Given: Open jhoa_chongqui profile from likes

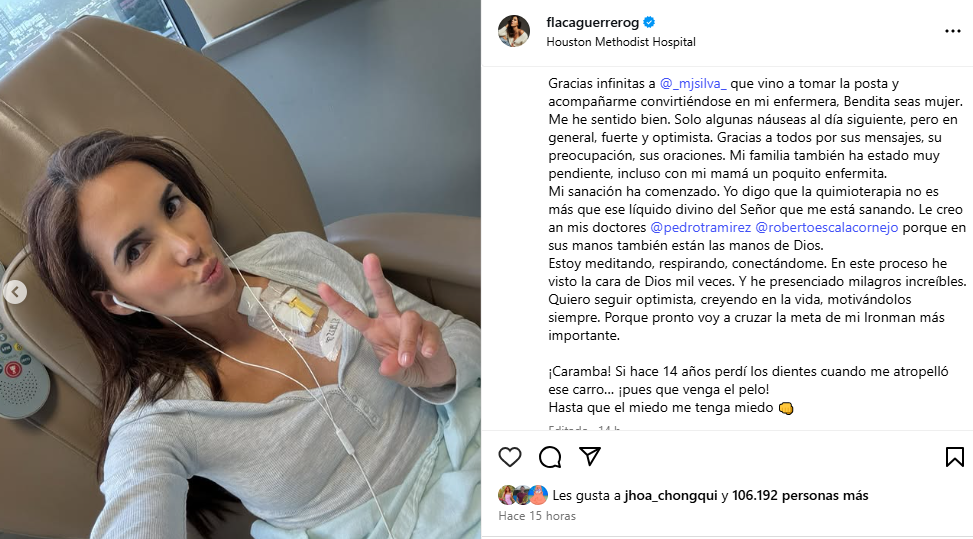Looking at the screenshot, I should 671,496.
